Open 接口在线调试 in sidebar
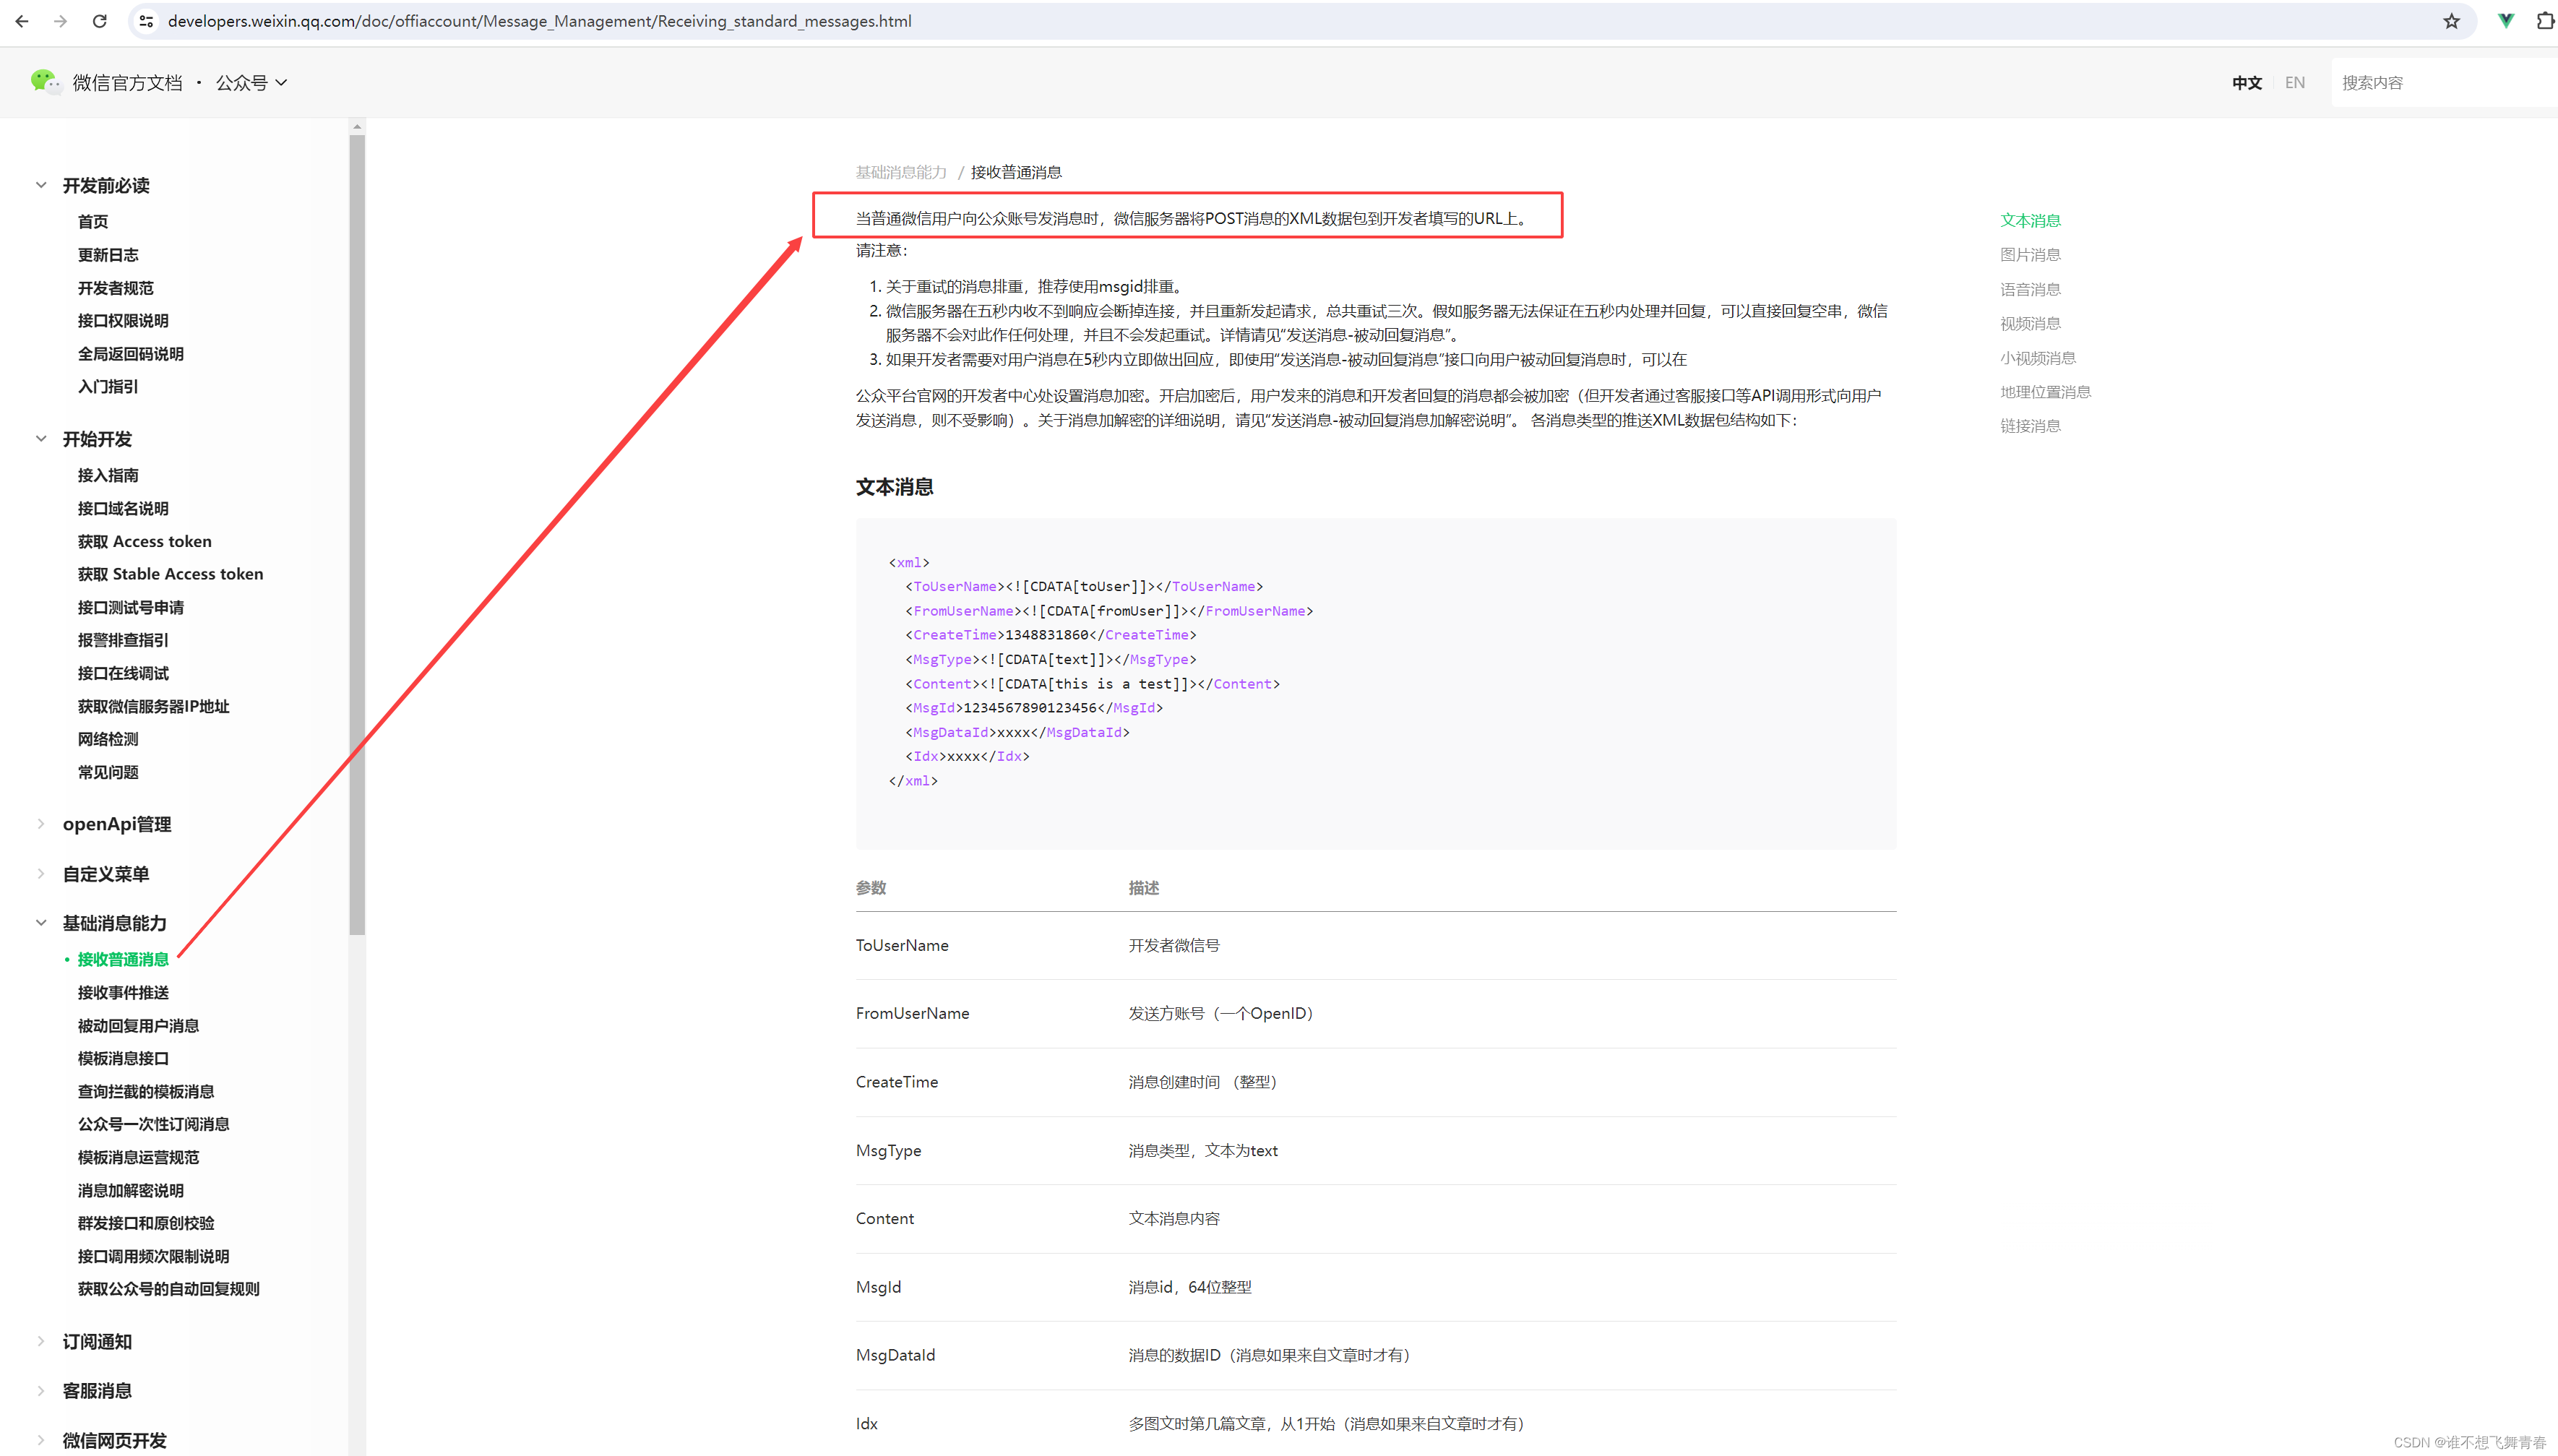Image resolution: width=2558 pixels, height=1456 pixels. click(123, 674)
